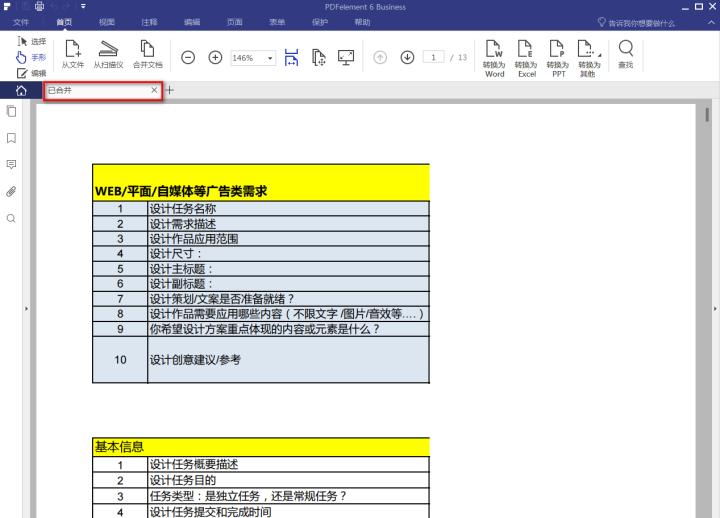The height and width of the screenshot is (518, 720).
Task: Click the 设计任务概要描述 row
Action: click(x=261, y=465)
